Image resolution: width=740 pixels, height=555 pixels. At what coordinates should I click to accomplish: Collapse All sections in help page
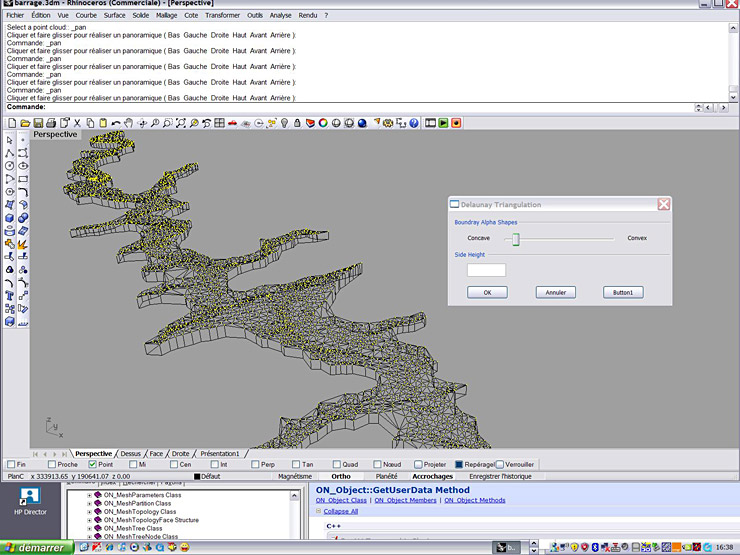(339, 511)
